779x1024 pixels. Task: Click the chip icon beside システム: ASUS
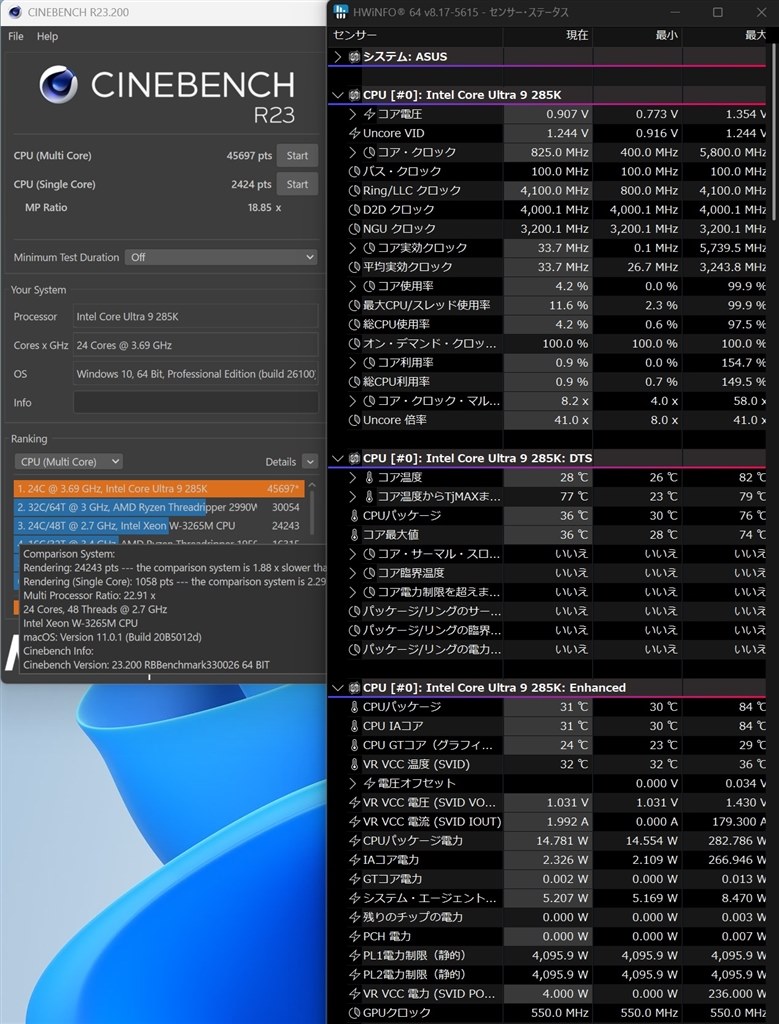[355, 57]
